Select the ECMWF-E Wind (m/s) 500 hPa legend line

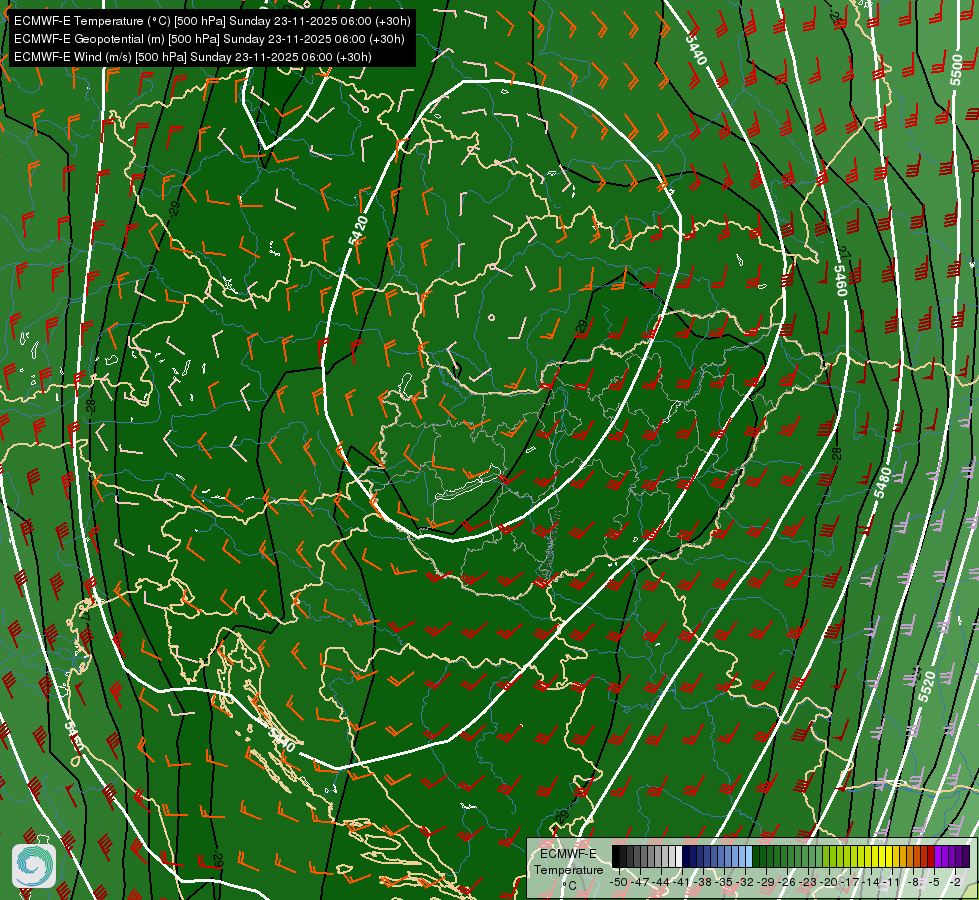(193, 57)
